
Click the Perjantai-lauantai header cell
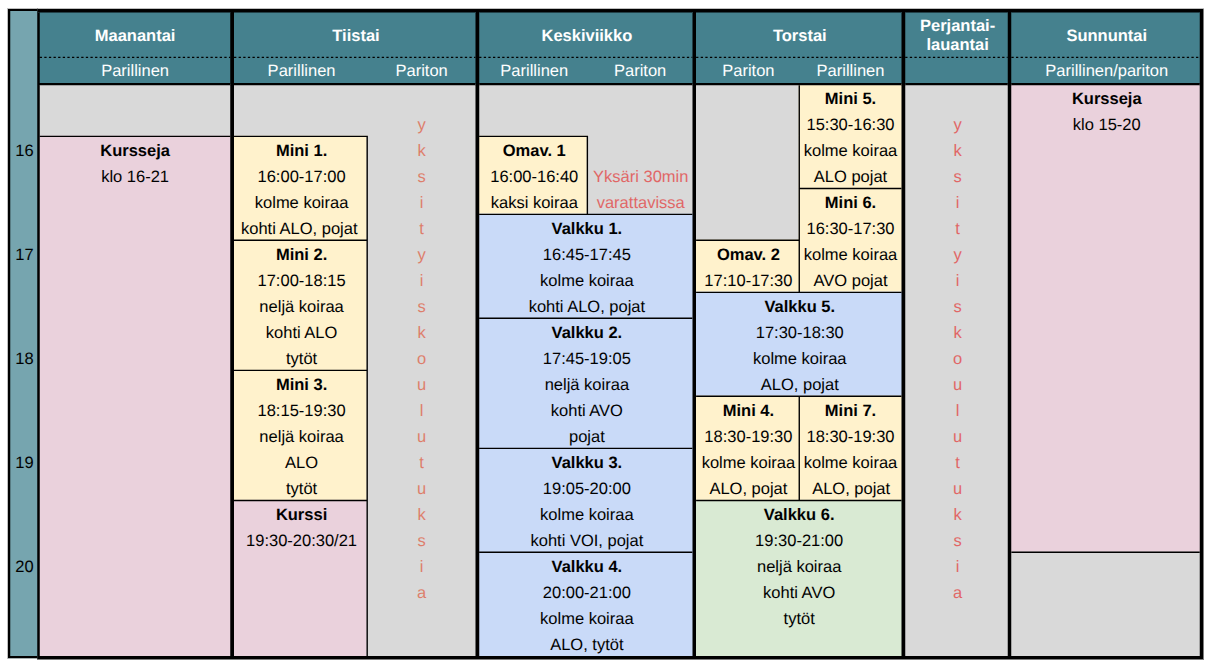point(956,35)
